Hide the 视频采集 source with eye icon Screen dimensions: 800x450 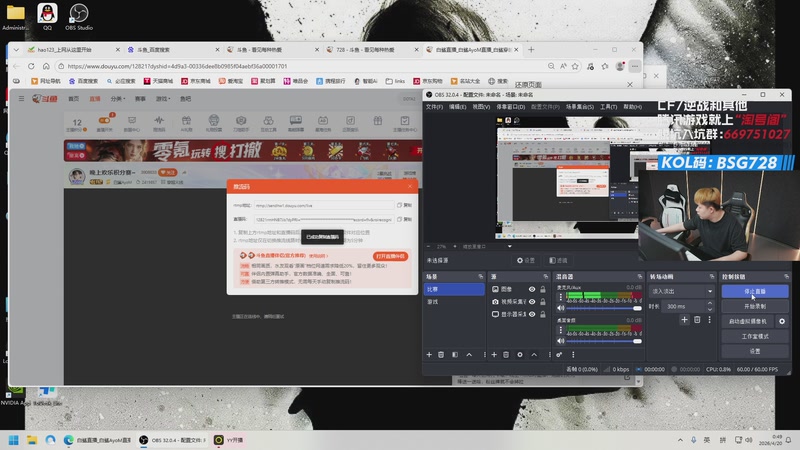[532, 302]
